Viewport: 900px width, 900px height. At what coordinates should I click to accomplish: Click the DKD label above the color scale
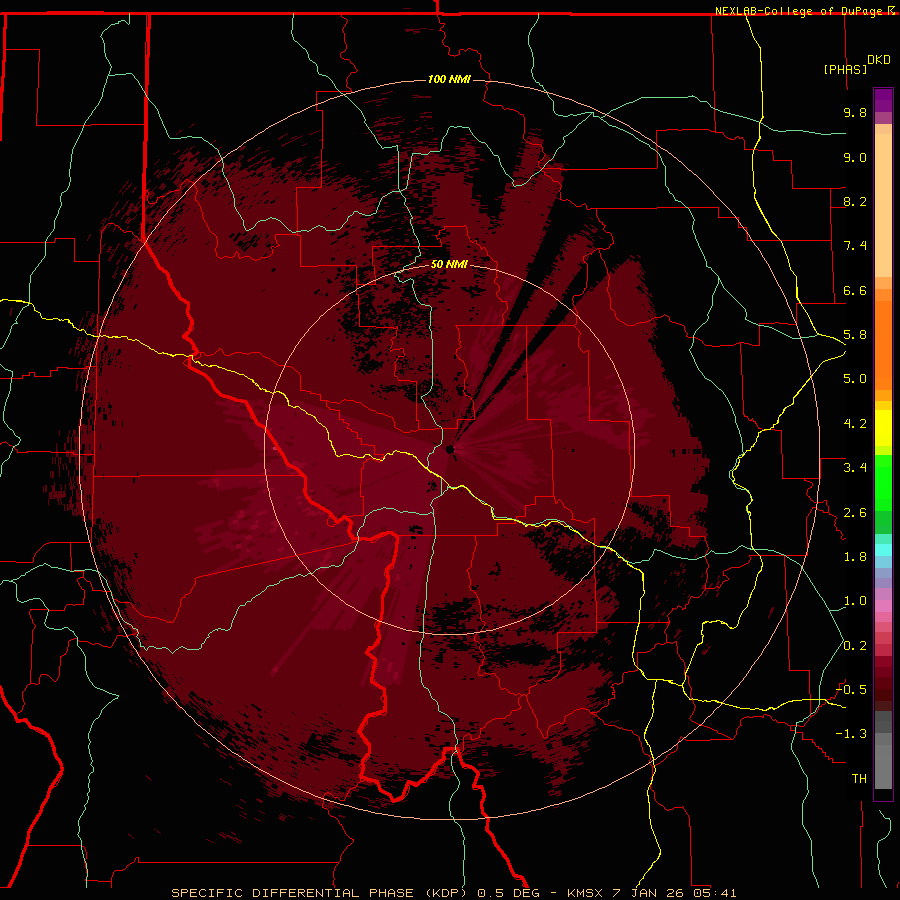tap(879, 60)
